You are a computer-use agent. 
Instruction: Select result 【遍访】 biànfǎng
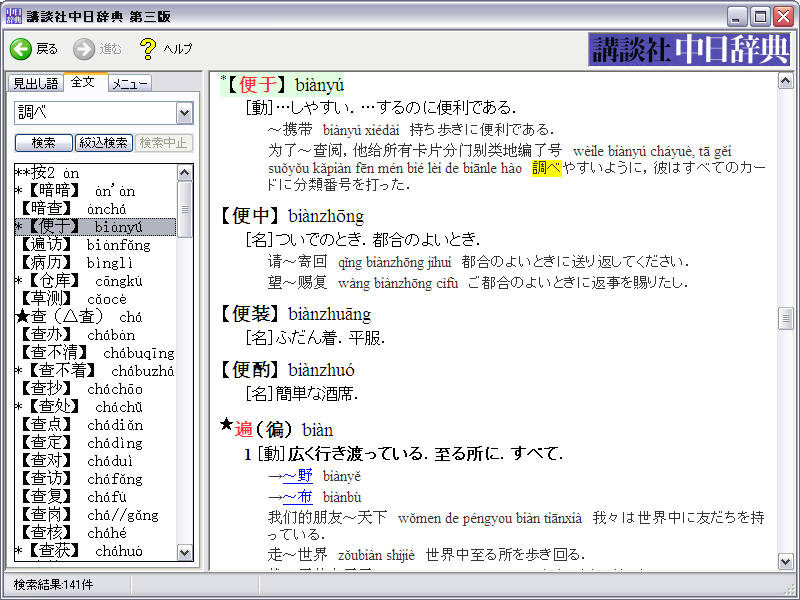pyautogui.click(x=95, y=245)
